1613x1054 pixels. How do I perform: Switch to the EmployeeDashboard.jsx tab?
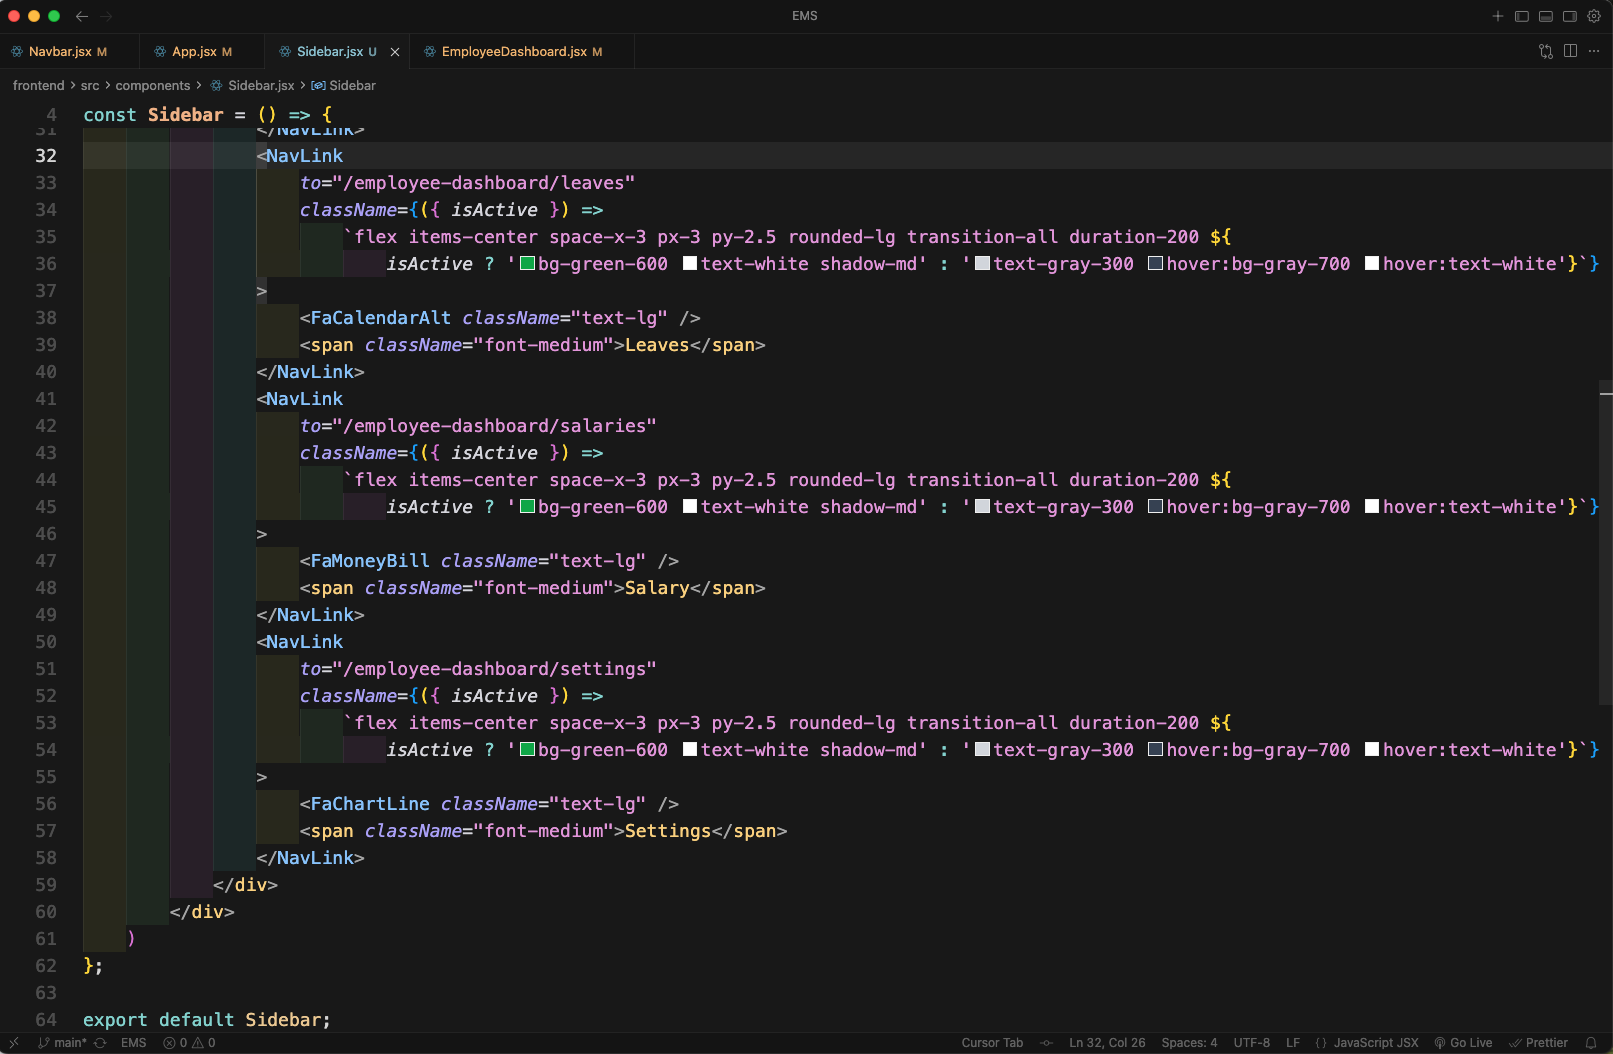coord(514,52)
